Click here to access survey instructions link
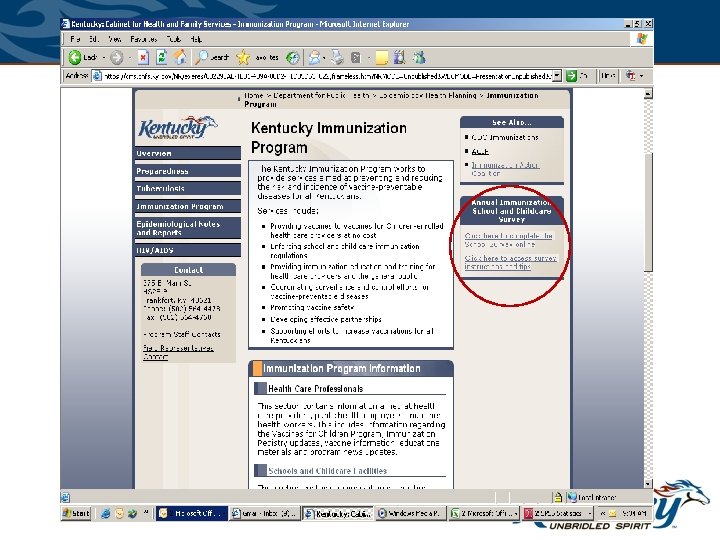This screenshot has width=720, height=540. point(511,262)
